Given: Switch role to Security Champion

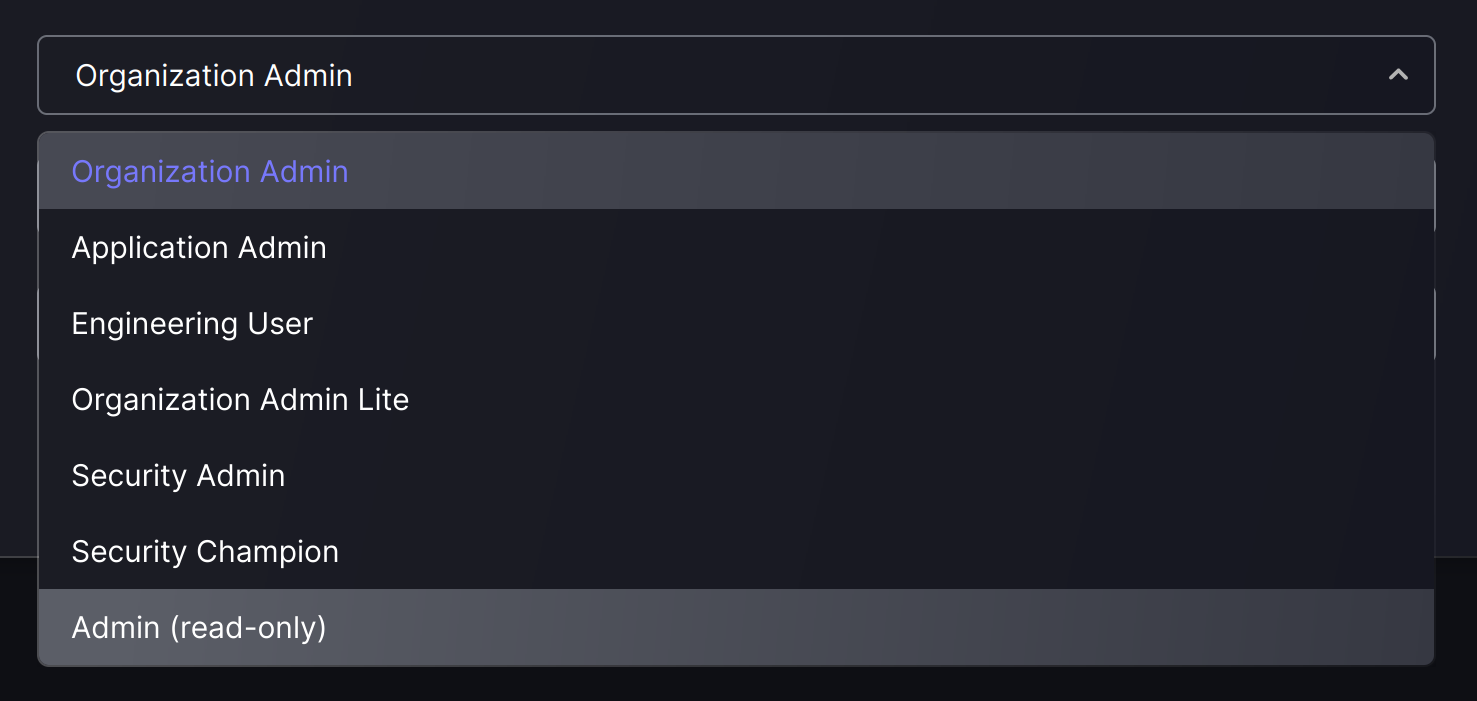Looking at the screenshot, I should tap(736, 551).
